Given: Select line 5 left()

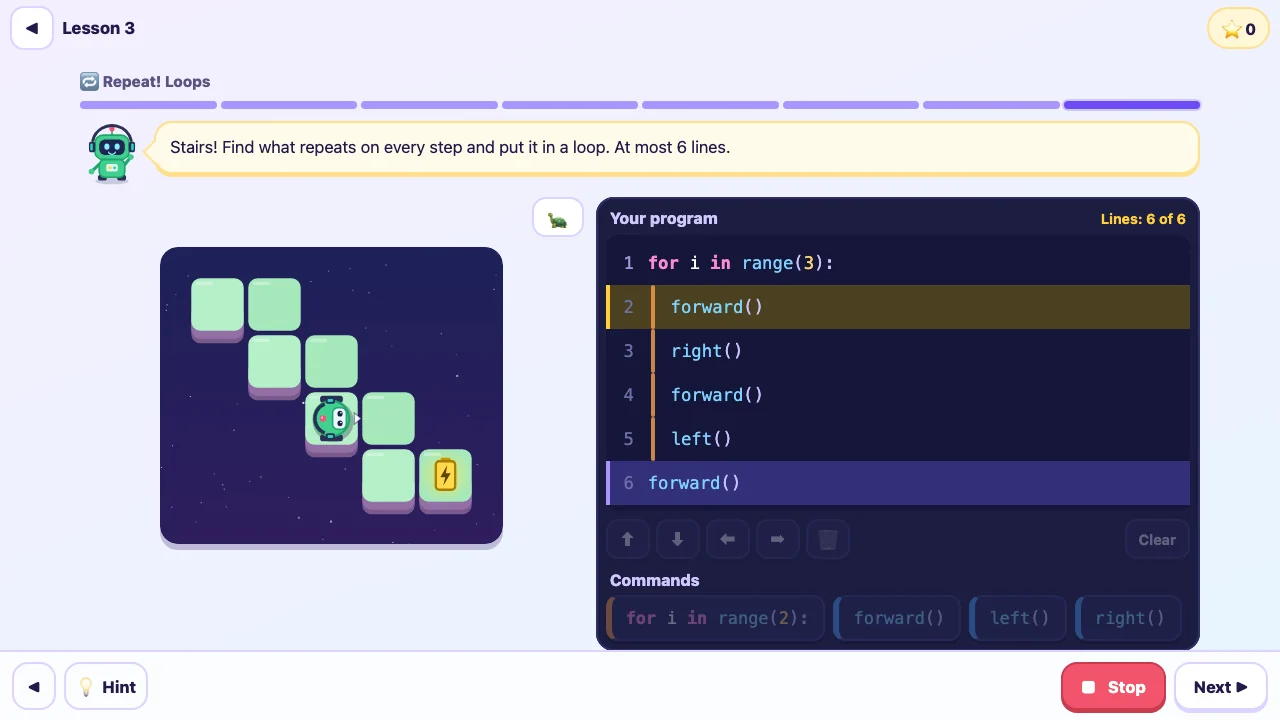Looking at the screenshot, I should [x=898, y=439].
